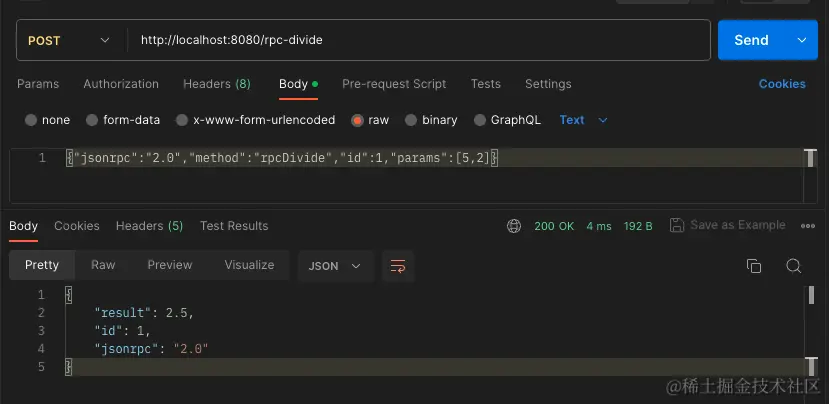Open search in response via magnifier icon
The width and height of the screenshot is (829, 404).
tap(794, 265)
